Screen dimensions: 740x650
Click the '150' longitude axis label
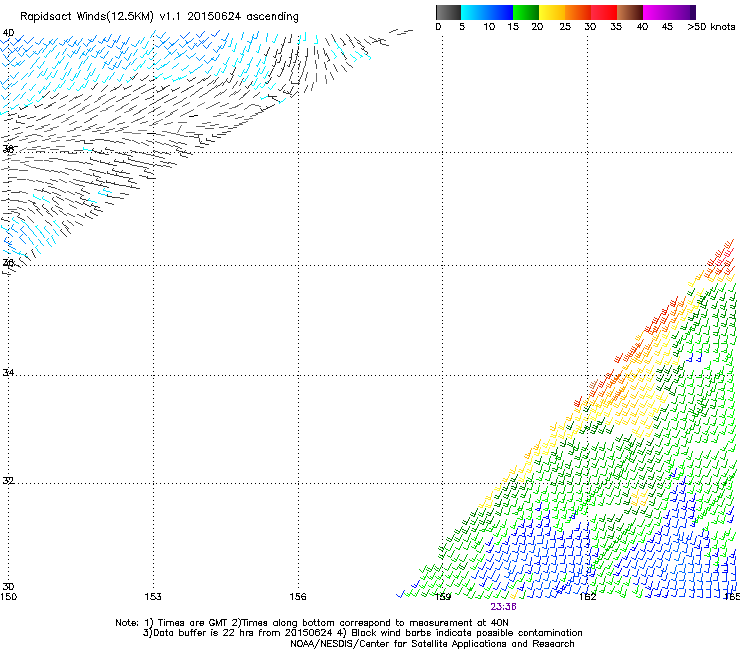pyautogui.click(x=8, y=597)
